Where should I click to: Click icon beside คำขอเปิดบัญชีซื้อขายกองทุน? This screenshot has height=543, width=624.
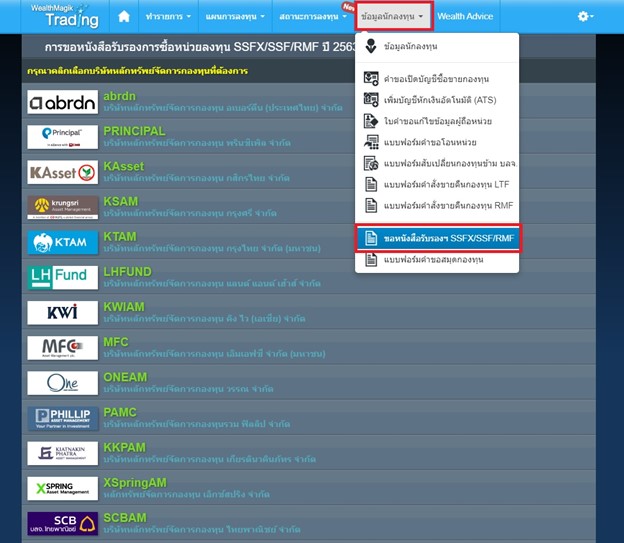point(371,78)
